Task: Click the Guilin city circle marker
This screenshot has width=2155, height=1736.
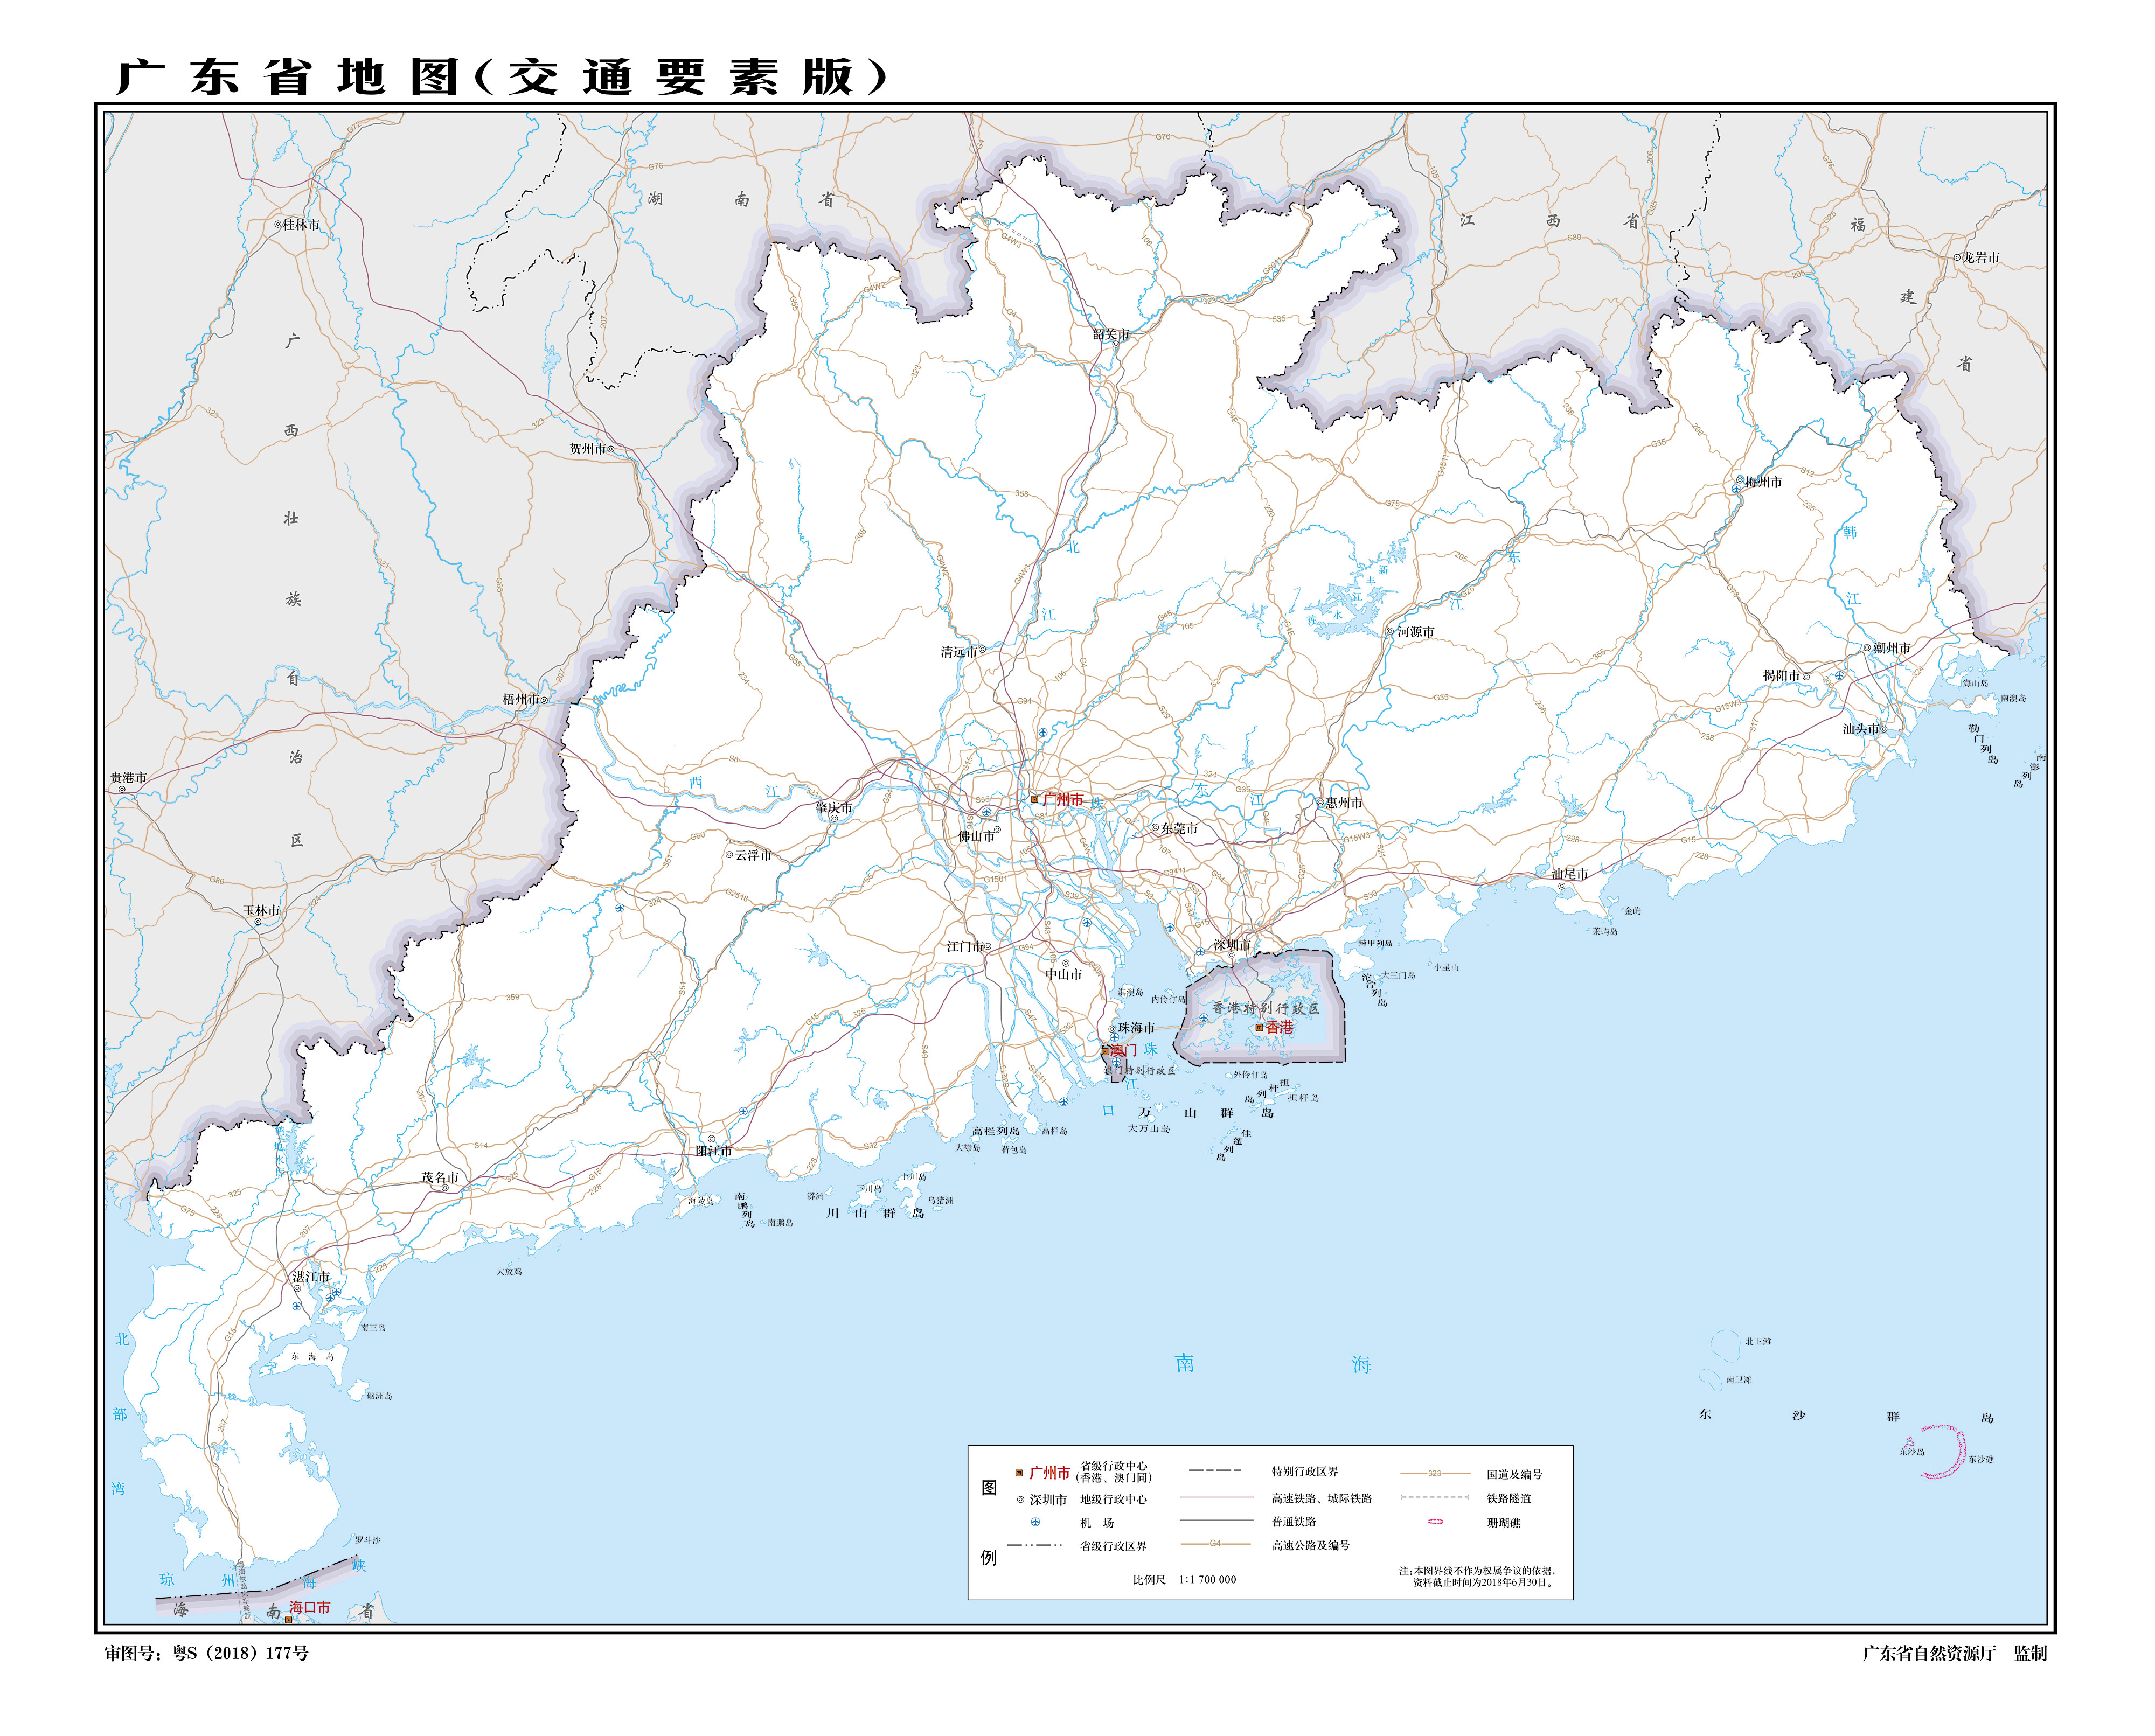Action: (x=278, y=225)
